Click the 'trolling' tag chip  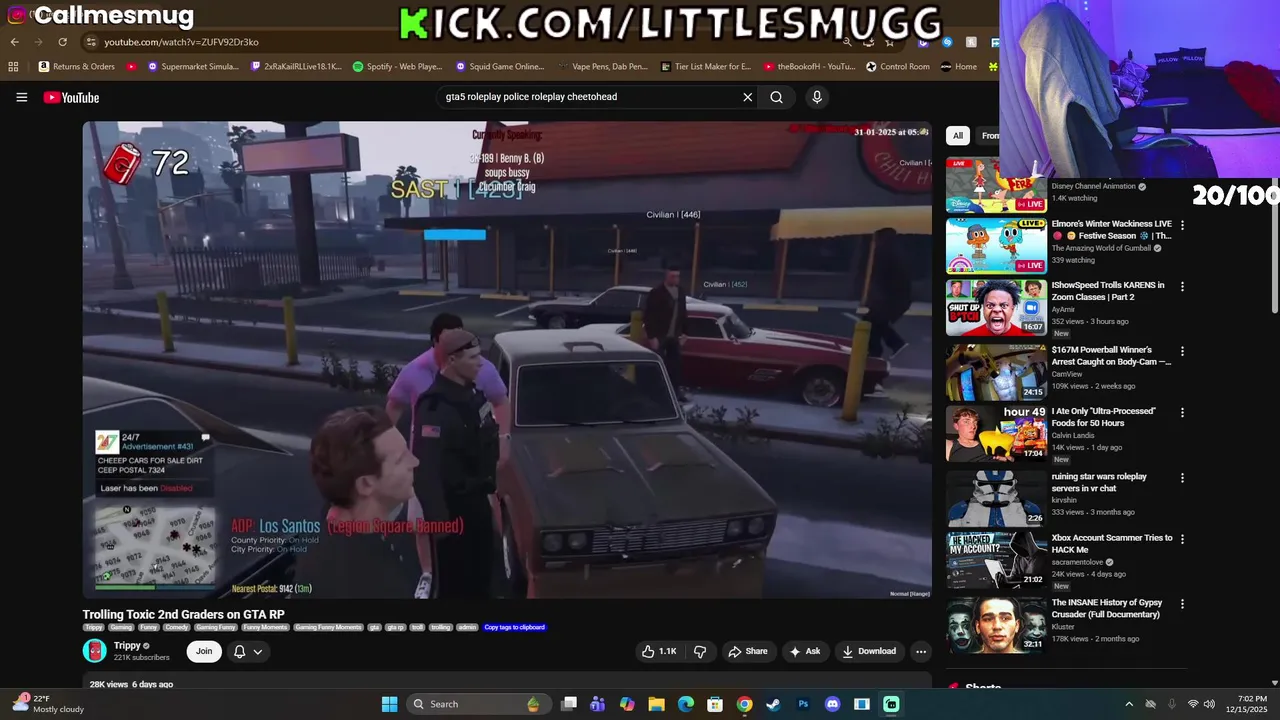point(441,627)
